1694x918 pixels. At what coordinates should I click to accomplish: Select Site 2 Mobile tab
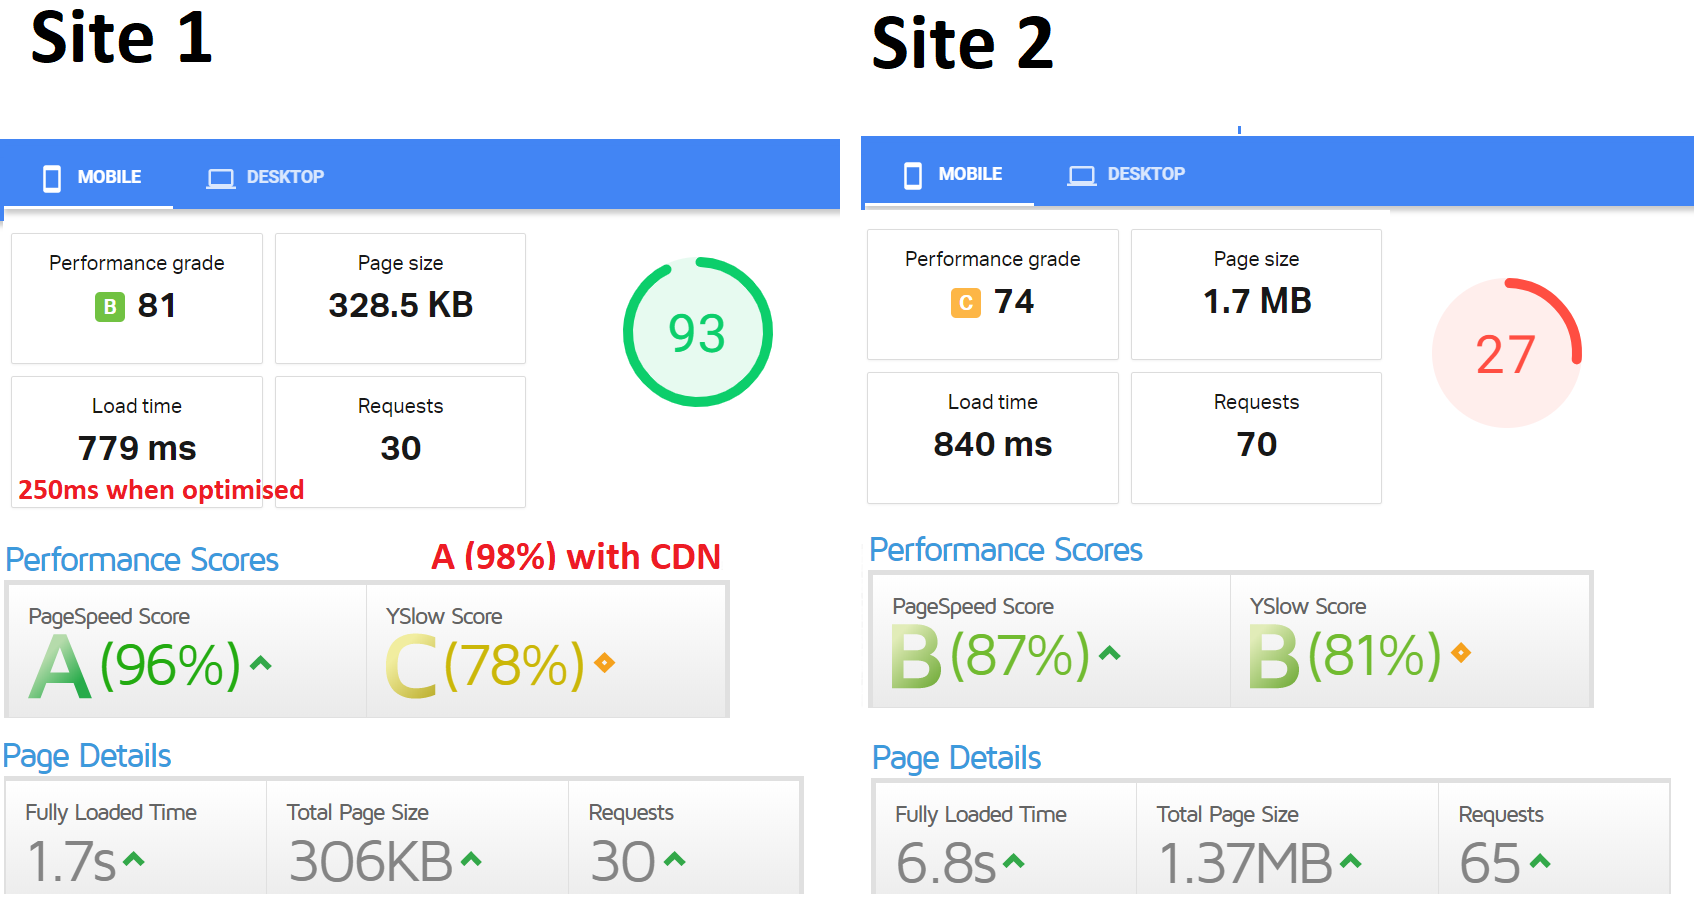(x=950, y=174)
